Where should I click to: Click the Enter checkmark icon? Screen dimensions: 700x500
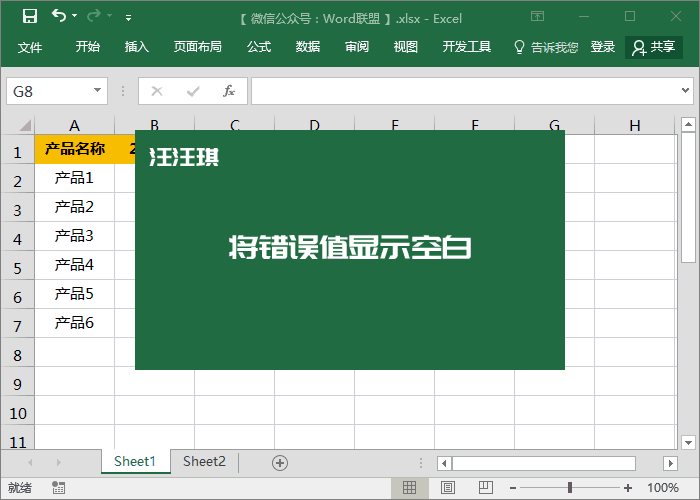pyautogui.click(x=193, y=92)
